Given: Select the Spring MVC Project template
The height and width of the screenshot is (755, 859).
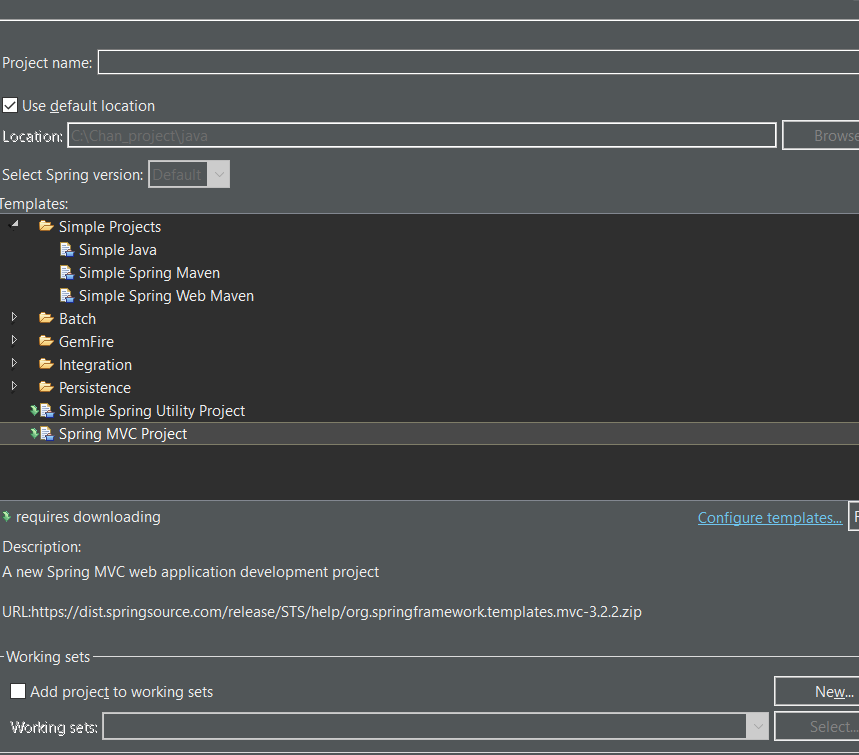Looking at the screenshot, I should [123, 434].
